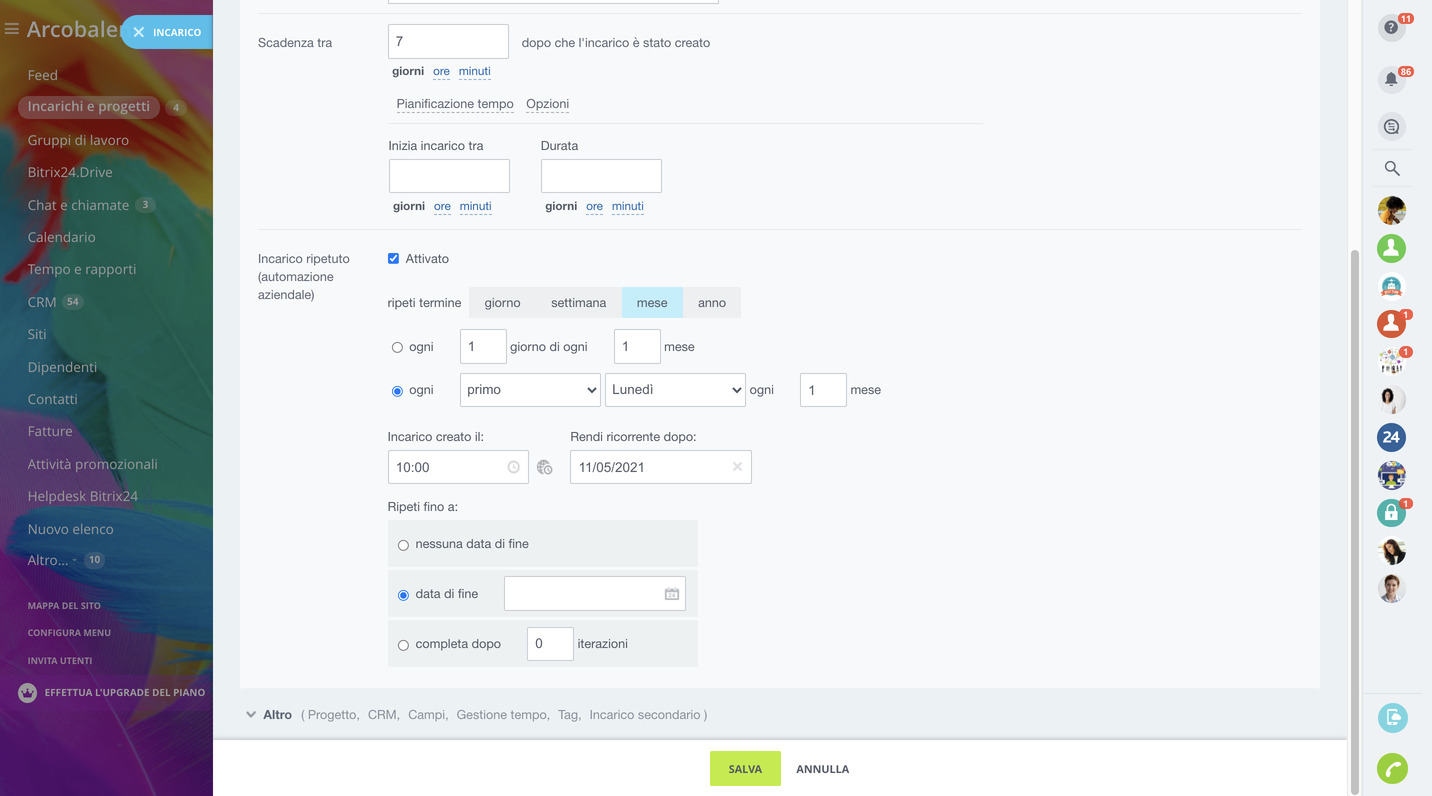This screenshot has width=1432, height=796.
Task: Open Bitrix24.Drive from sidebar
Action: [x=70, y=172]
